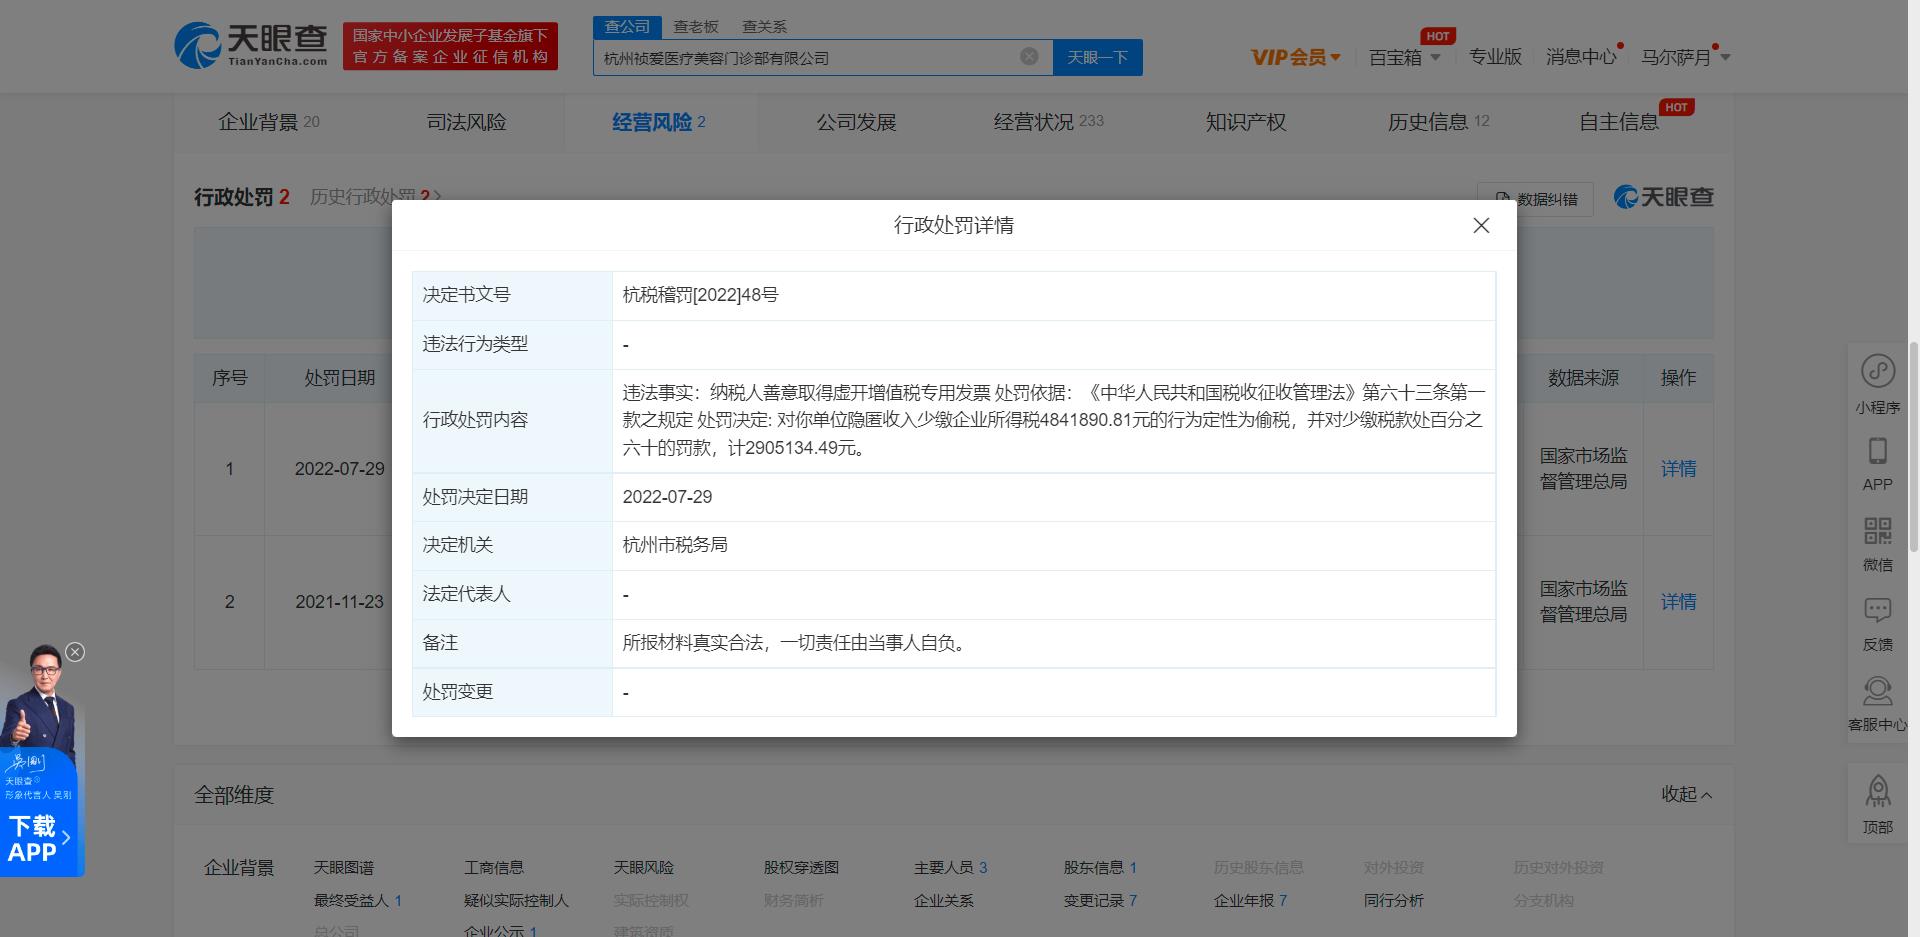
Task: Expand the 马尔萨月 user menu
Action: [x=1685, y=57]
